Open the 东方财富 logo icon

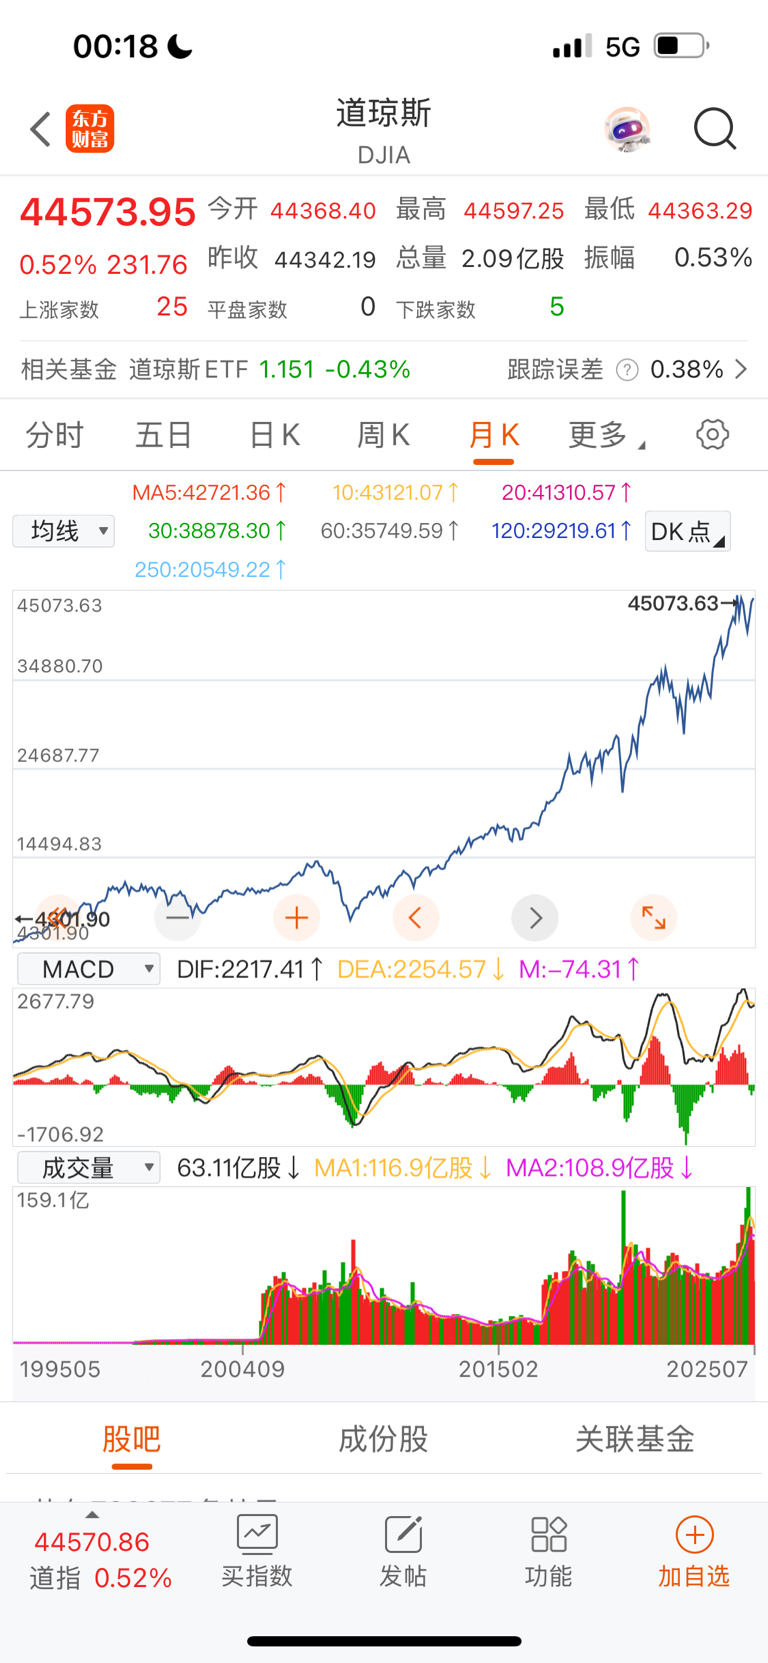pyautogui.click(x=90, y=130)
